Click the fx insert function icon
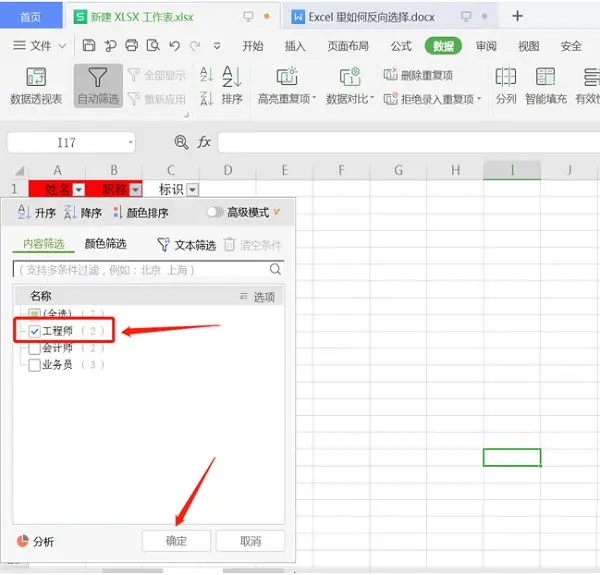 (204, 142)
